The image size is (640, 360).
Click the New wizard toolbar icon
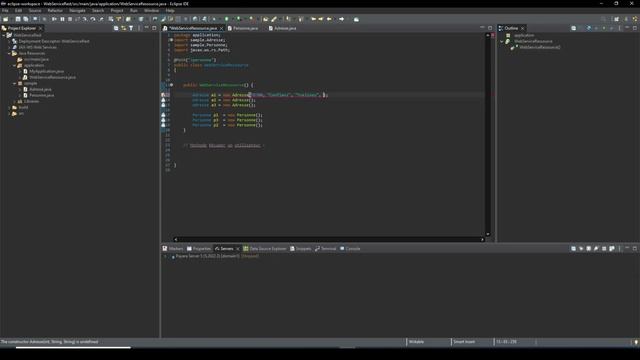[6, 19]
